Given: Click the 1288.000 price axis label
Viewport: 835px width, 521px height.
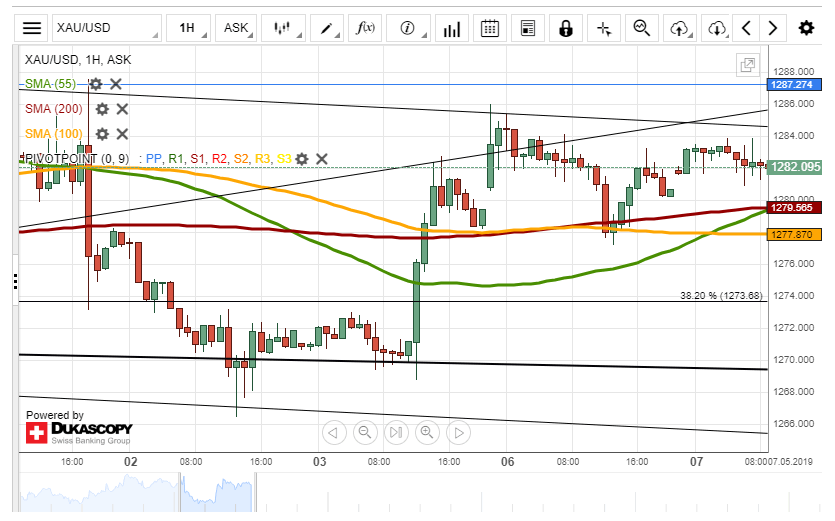Looking at the screenshot, I should [793, 72].
